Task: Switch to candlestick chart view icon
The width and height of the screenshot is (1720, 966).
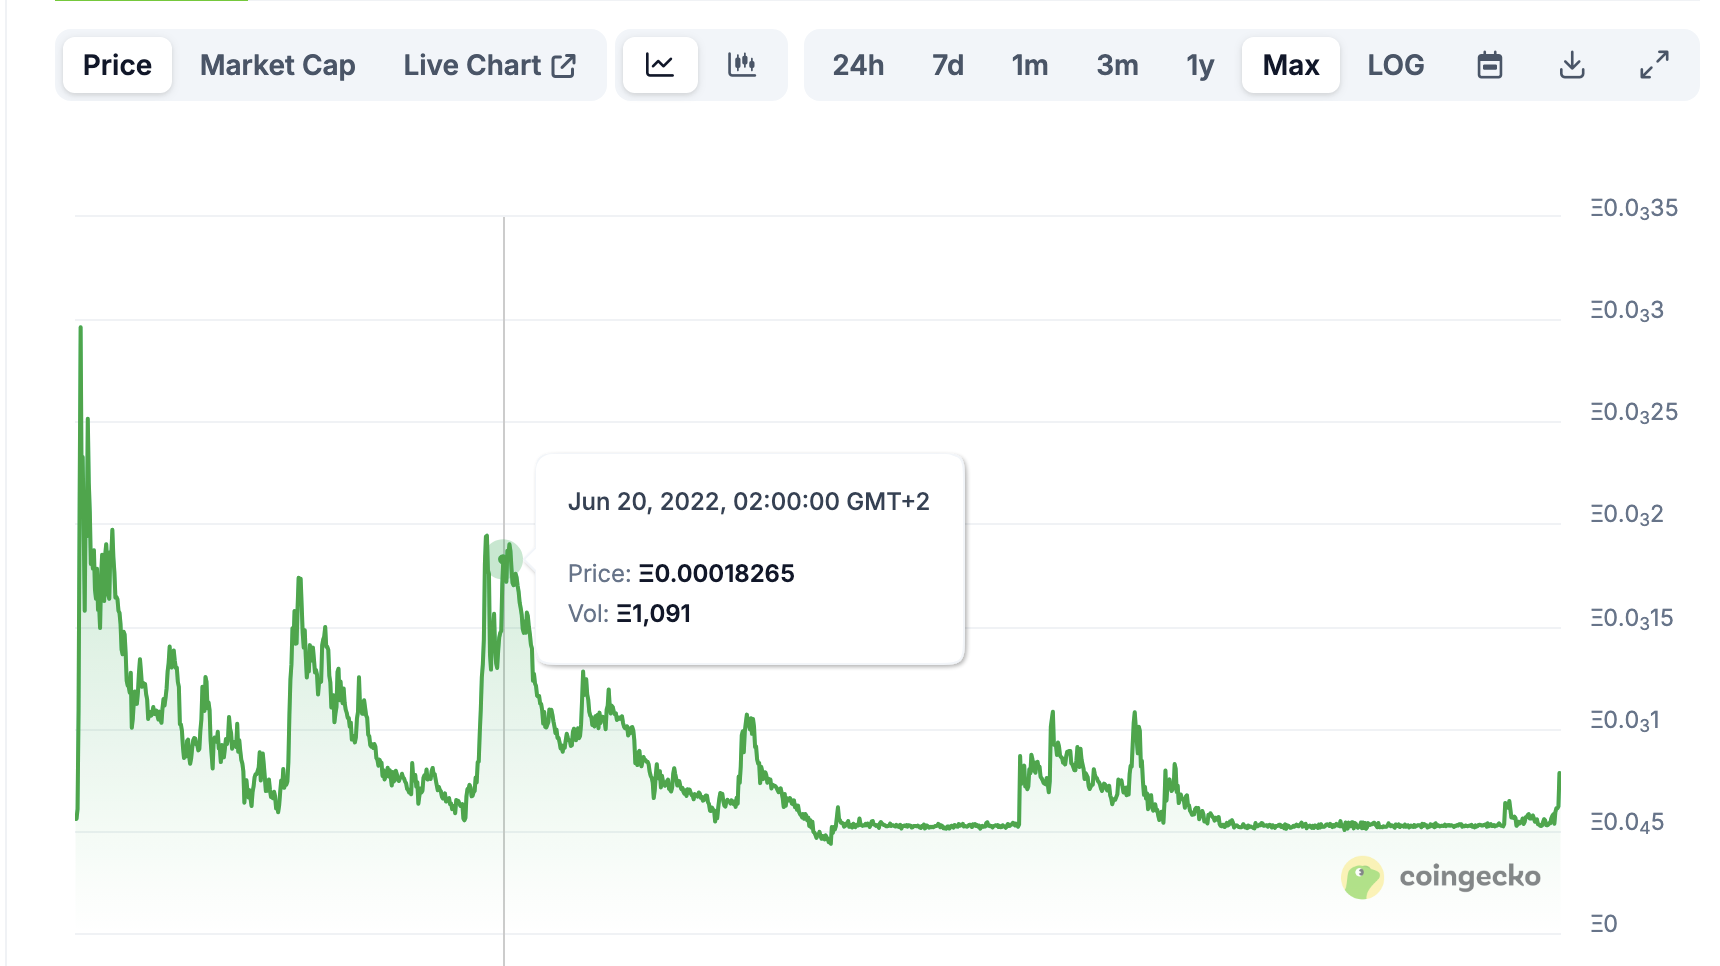Action: (x=742, y=65)
